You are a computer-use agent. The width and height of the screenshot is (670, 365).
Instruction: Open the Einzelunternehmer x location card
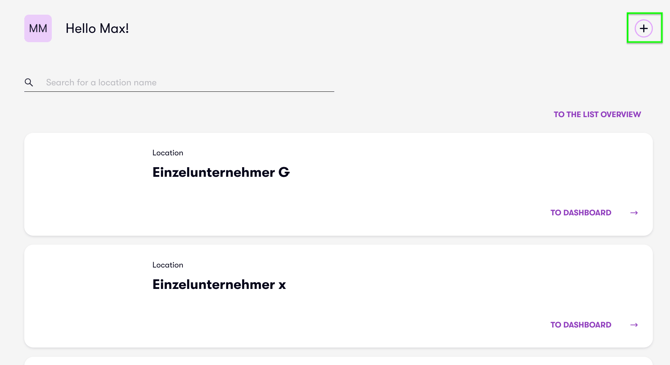point(338,296)
